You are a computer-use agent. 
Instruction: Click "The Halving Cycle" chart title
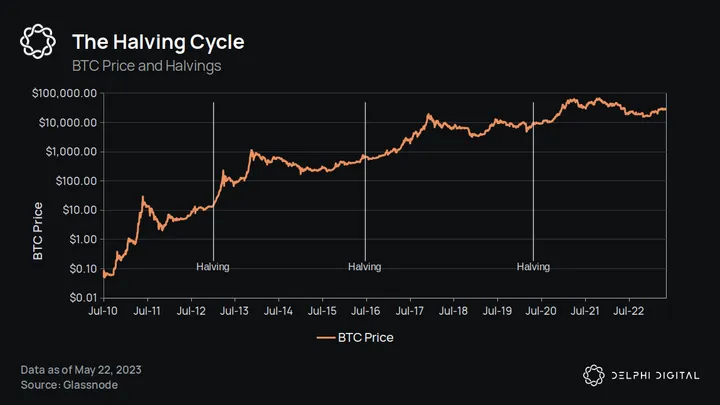[158, 42]
